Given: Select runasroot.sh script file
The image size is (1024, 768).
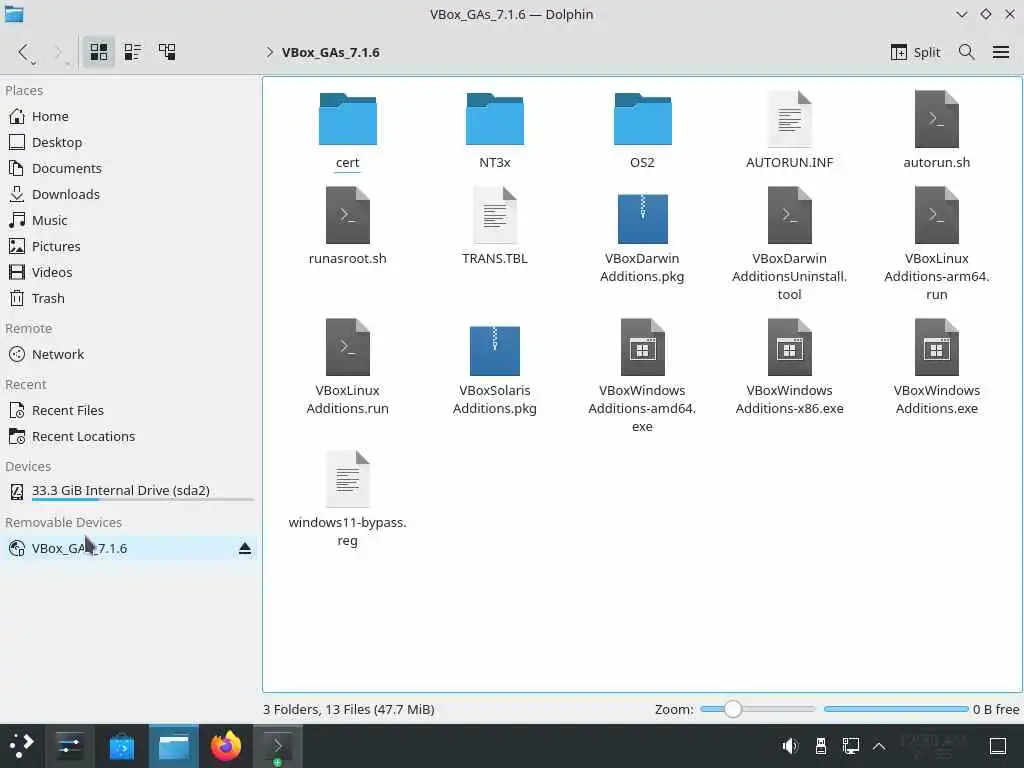Looking at the screenshot, I should point(347,227).
